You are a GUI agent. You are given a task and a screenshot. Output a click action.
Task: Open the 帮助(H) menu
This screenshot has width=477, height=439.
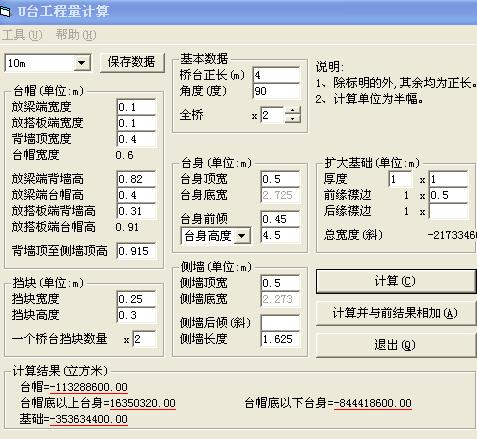(x=76, y=35)
